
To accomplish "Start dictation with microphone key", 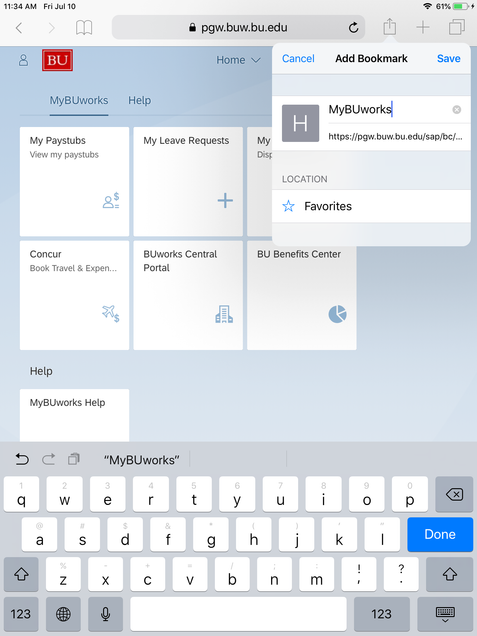I will 105,614.
